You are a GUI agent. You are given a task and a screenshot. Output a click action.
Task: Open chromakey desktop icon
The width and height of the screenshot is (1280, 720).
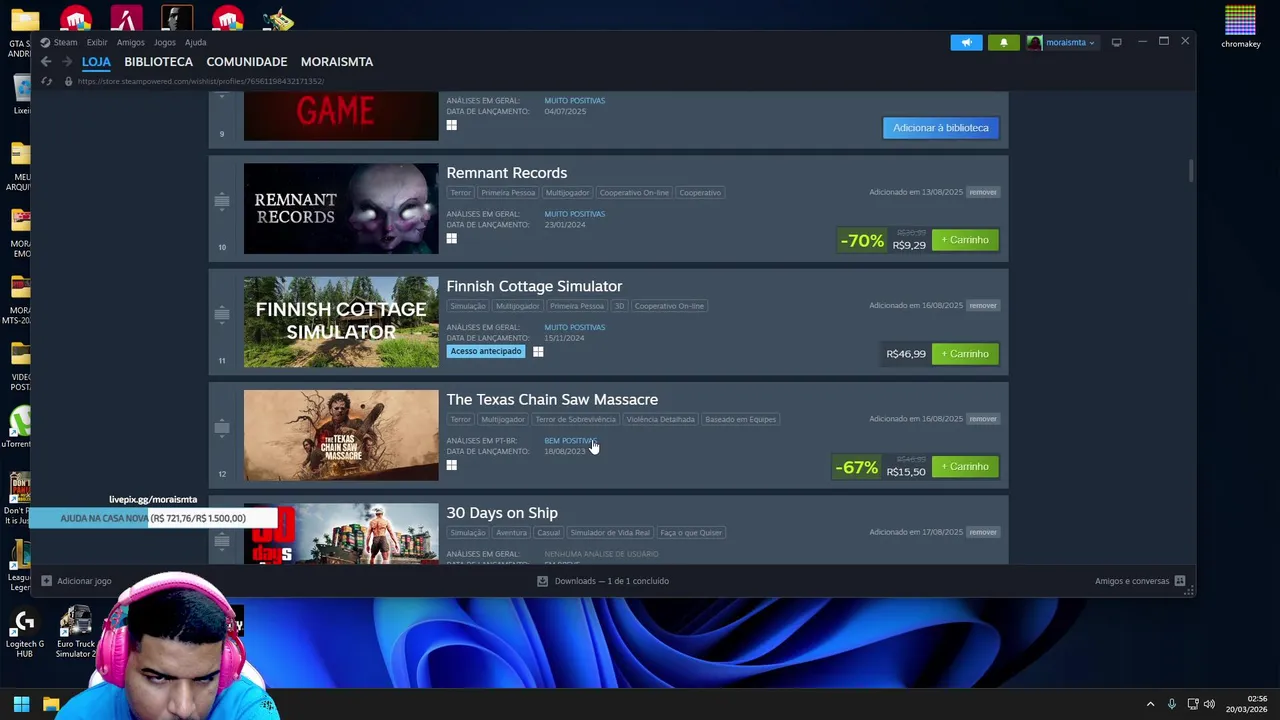pyautogui.click(x=1240, y=27)
